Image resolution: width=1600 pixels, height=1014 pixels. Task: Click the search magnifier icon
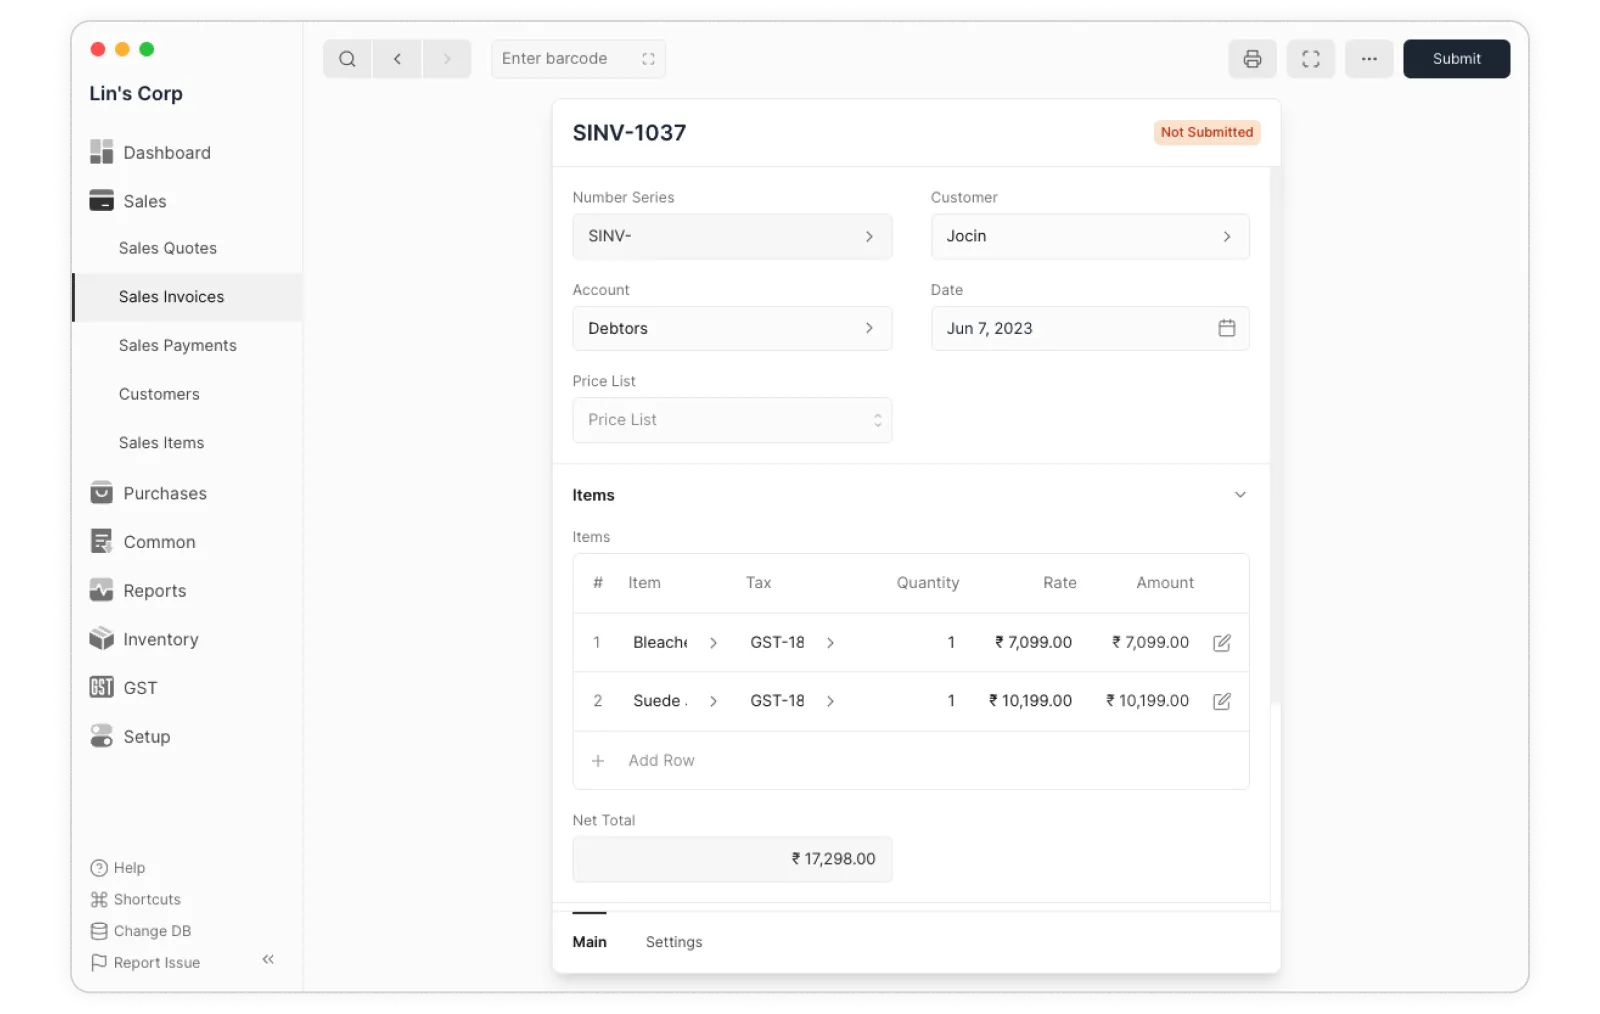(347, 59)
